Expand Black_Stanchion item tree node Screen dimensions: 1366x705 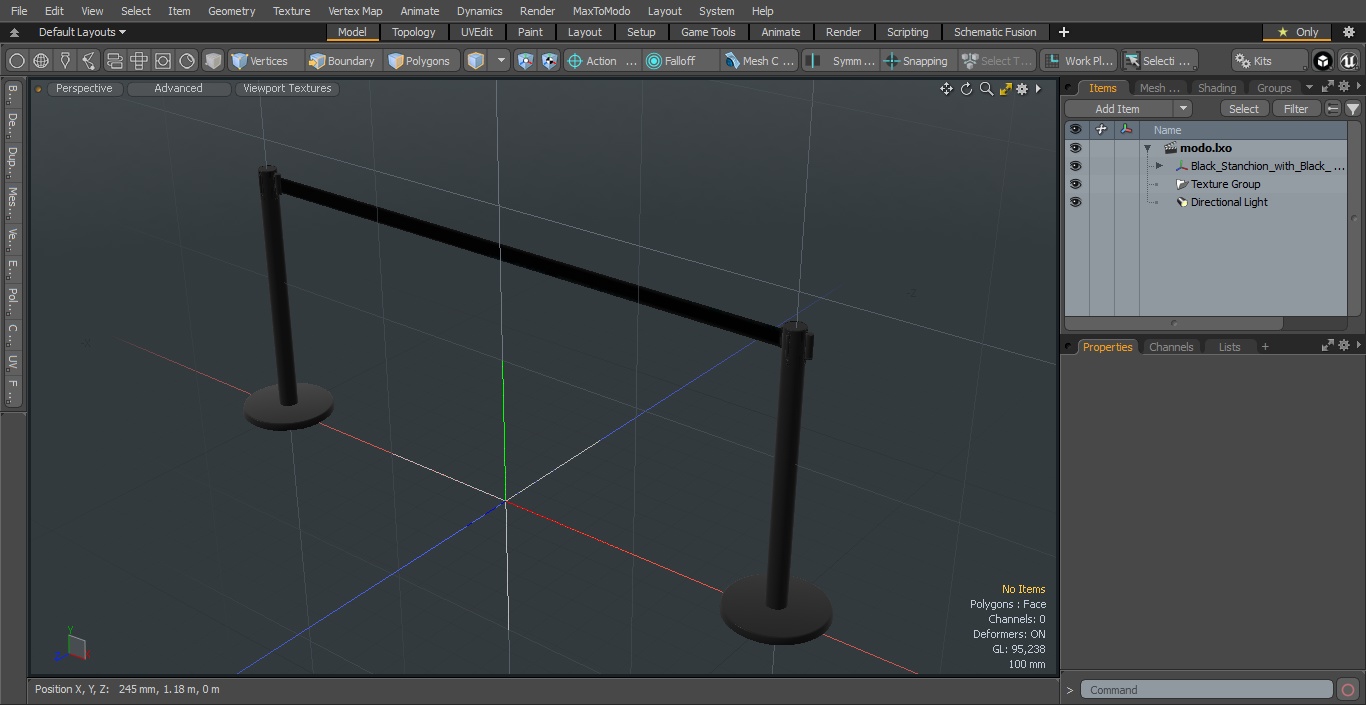point(1159,166)
